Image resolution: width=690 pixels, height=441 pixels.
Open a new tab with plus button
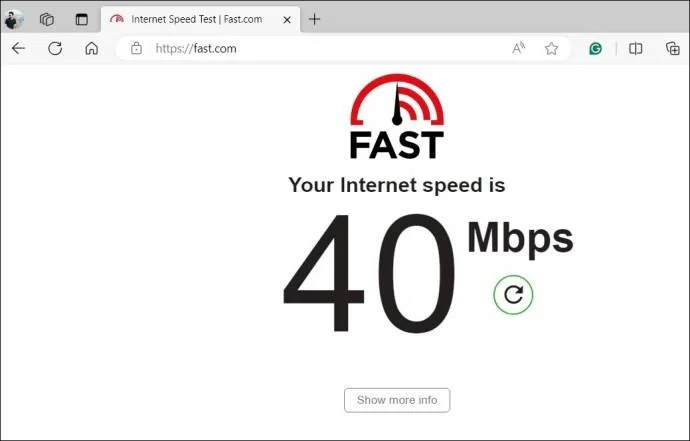click(x=314, y=19)
